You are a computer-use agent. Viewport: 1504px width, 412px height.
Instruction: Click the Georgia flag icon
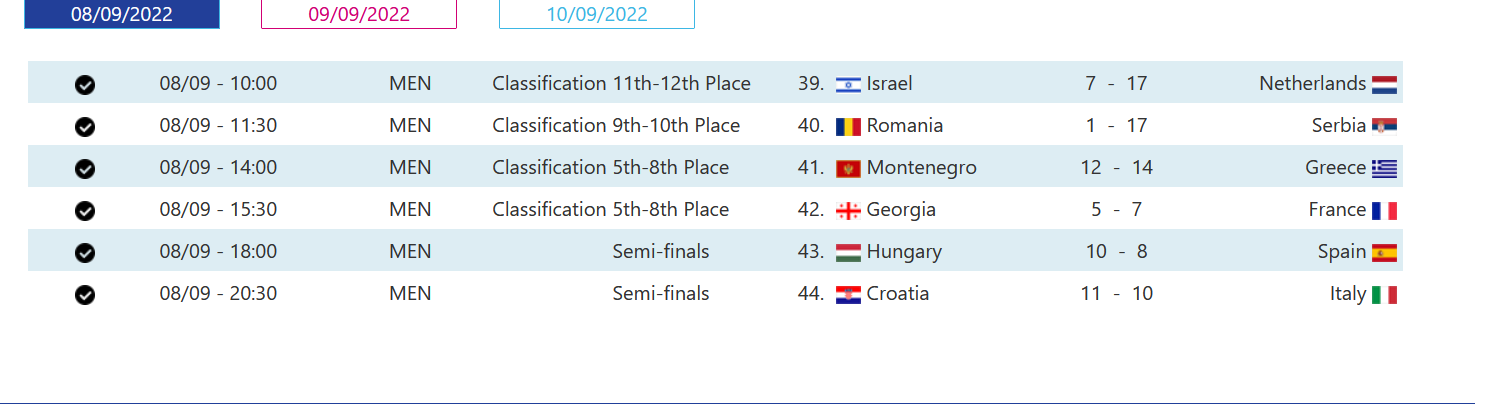point(847,210)
